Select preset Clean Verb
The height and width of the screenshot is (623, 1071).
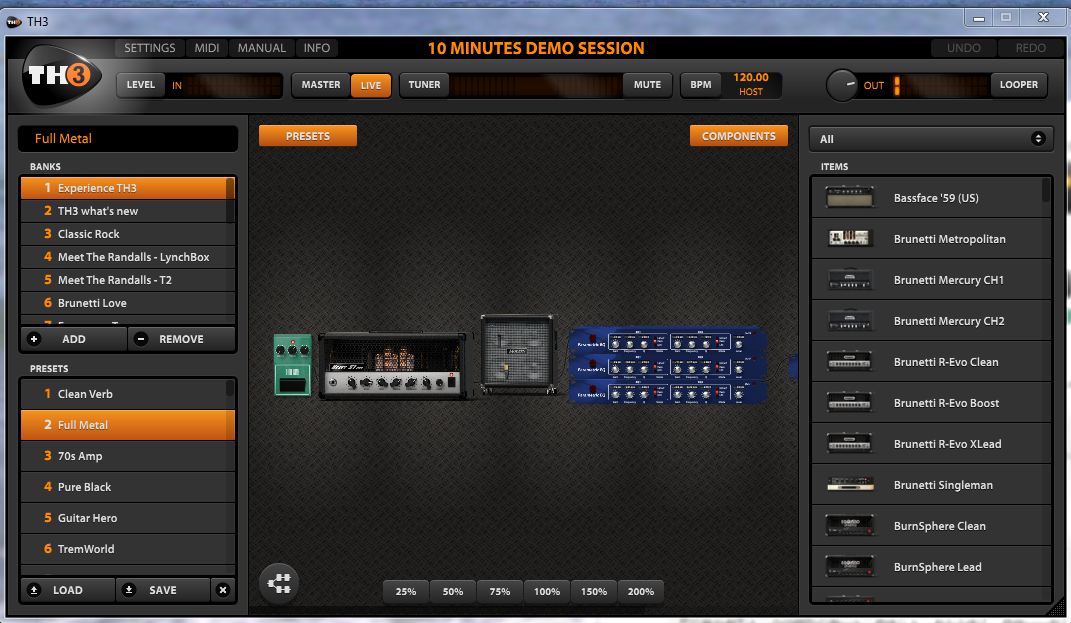127,393
